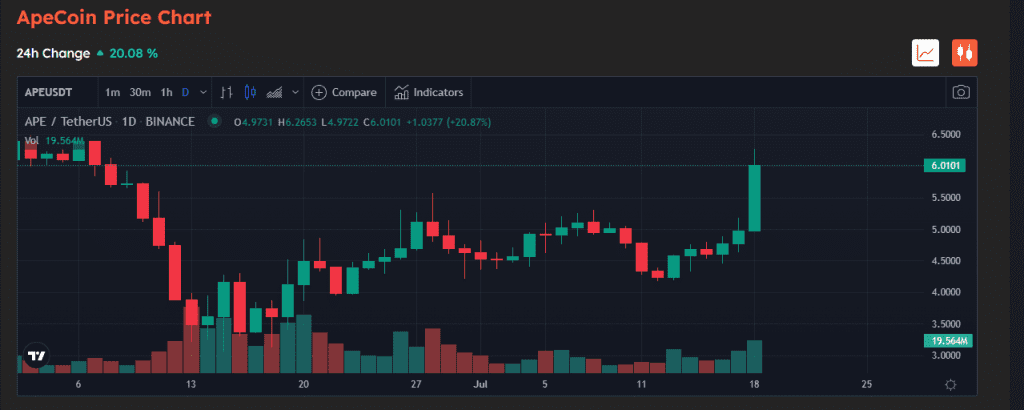Click the Vol 19.564M volume legend
The height and width of the screenshot is (410, 1024).
pyautogui.click(x=55, y=140)
